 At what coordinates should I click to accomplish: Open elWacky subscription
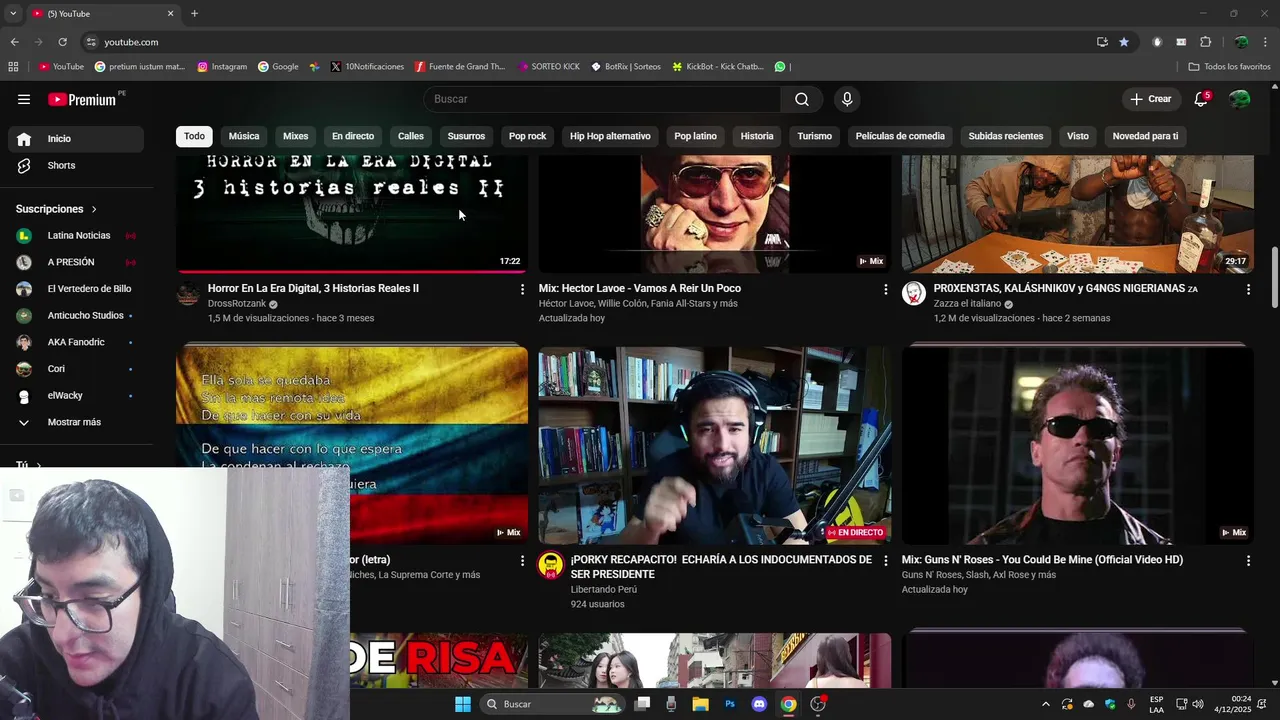(x=75, y=396)
